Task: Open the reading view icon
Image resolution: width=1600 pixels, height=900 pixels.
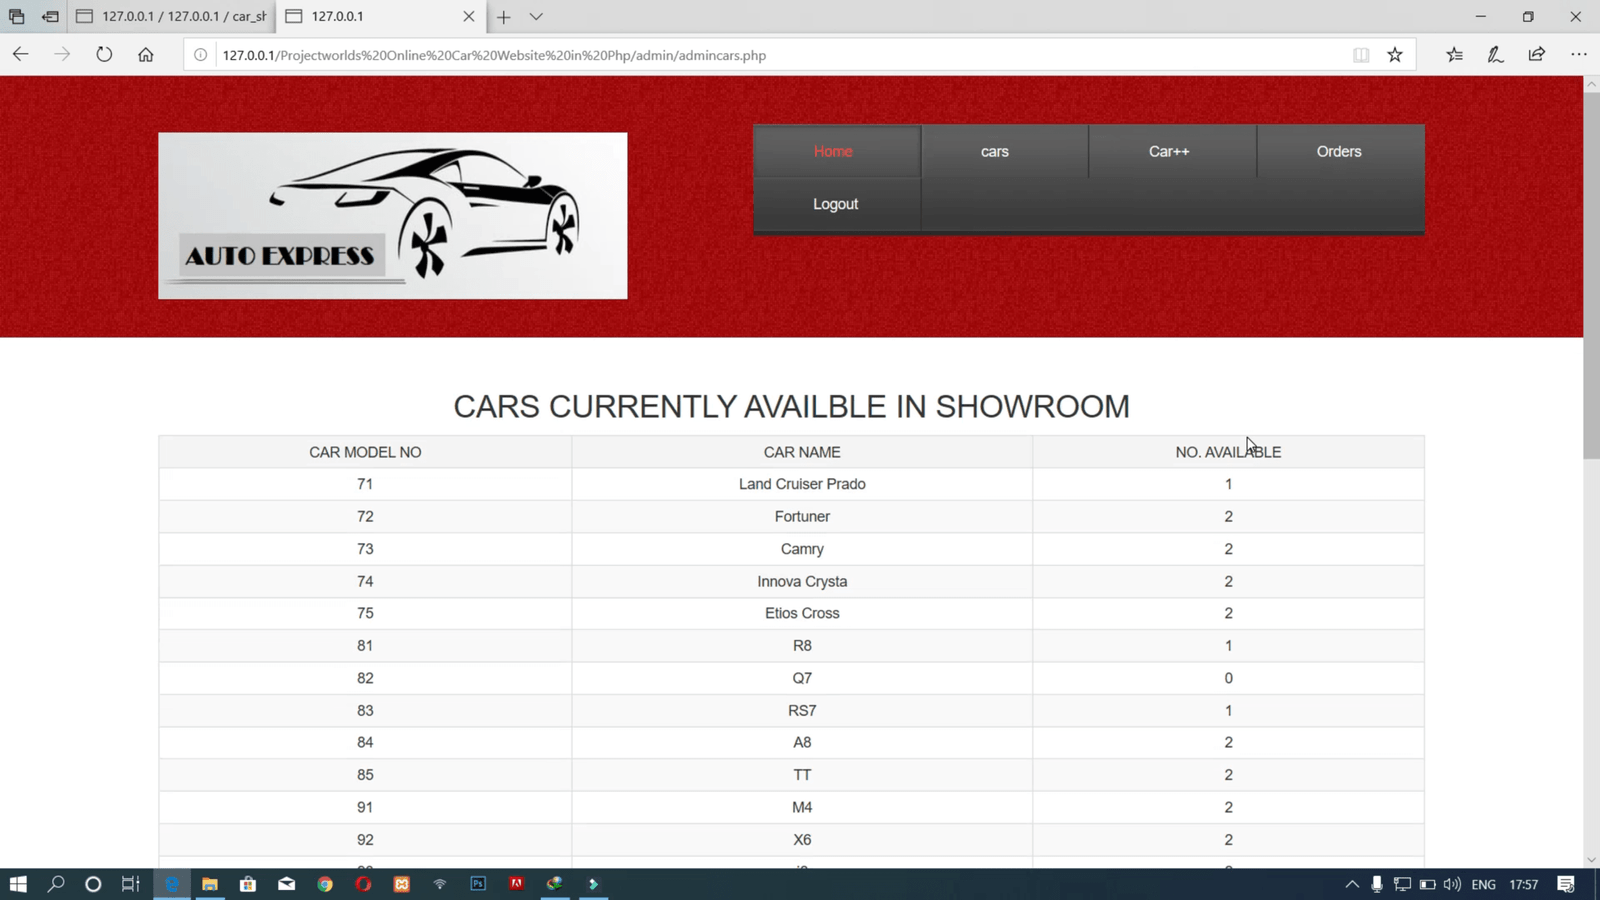Action: coord(1361,55)
